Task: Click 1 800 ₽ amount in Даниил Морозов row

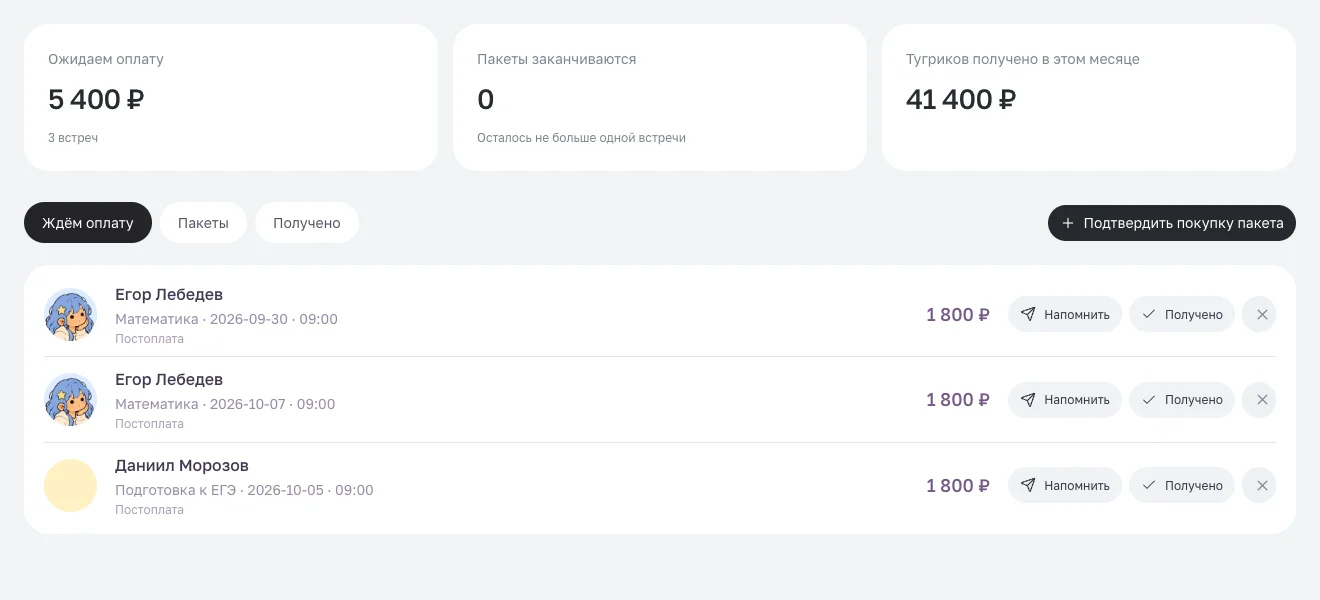Action: coord(958,485)
